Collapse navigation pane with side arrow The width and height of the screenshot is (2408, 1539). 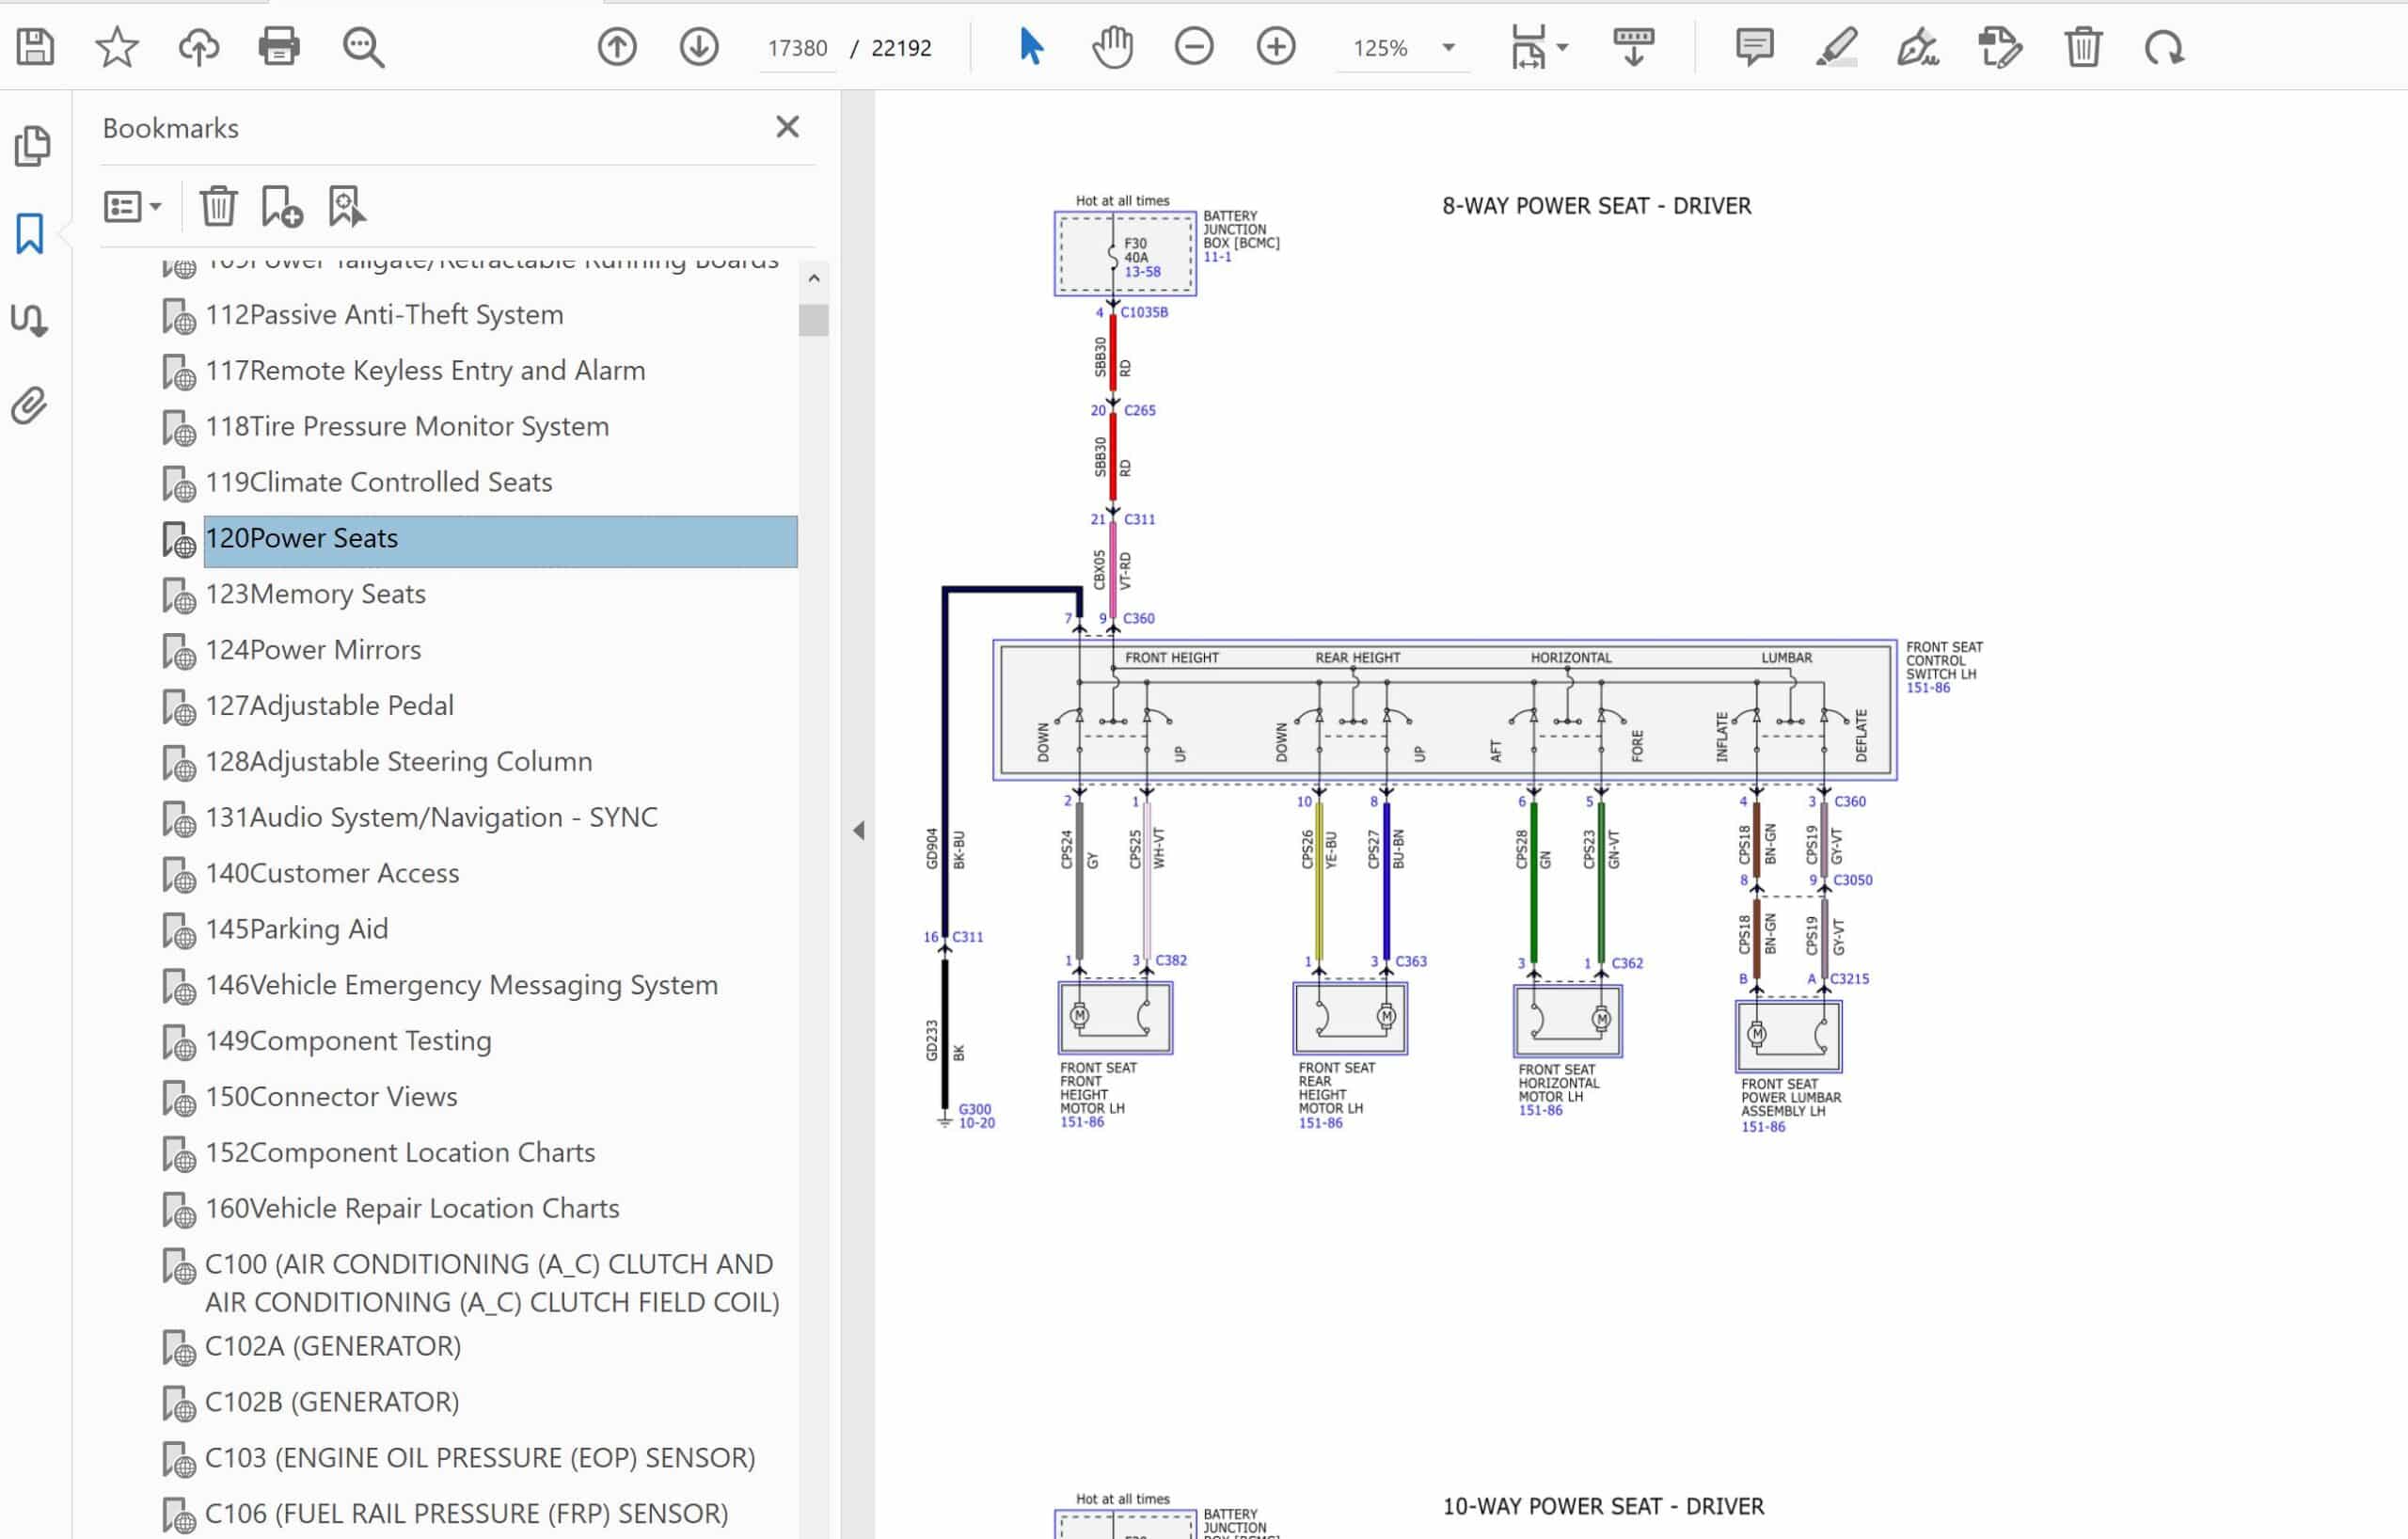pyautogui.click(x=858, y=830)
